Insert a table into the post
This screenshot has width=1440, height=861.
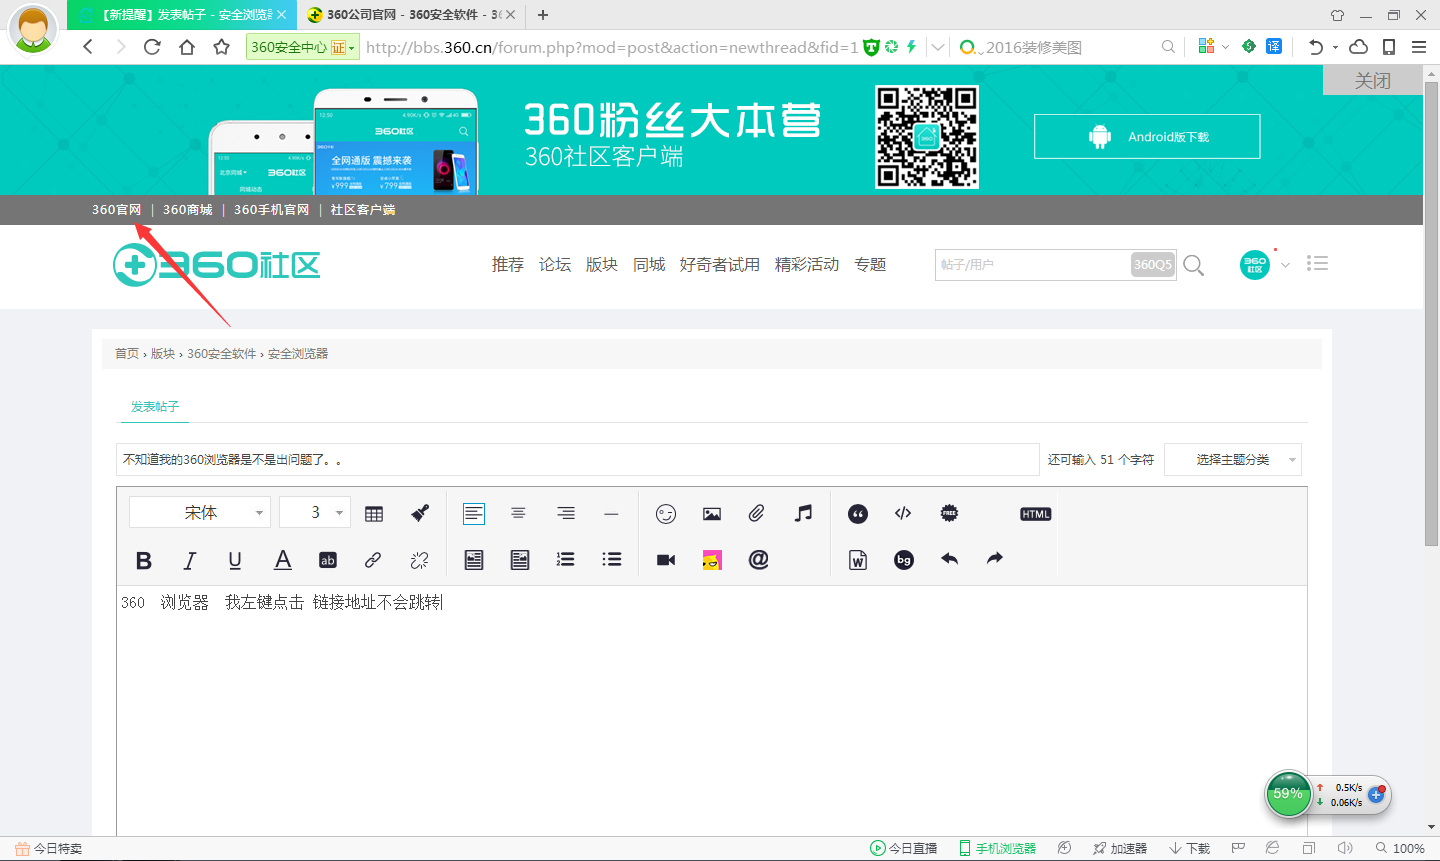pyautogui.click(x=374, y=514)
